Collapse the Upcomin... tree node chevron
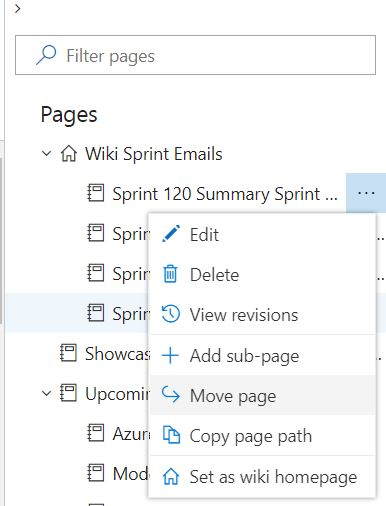 [46, 393]
